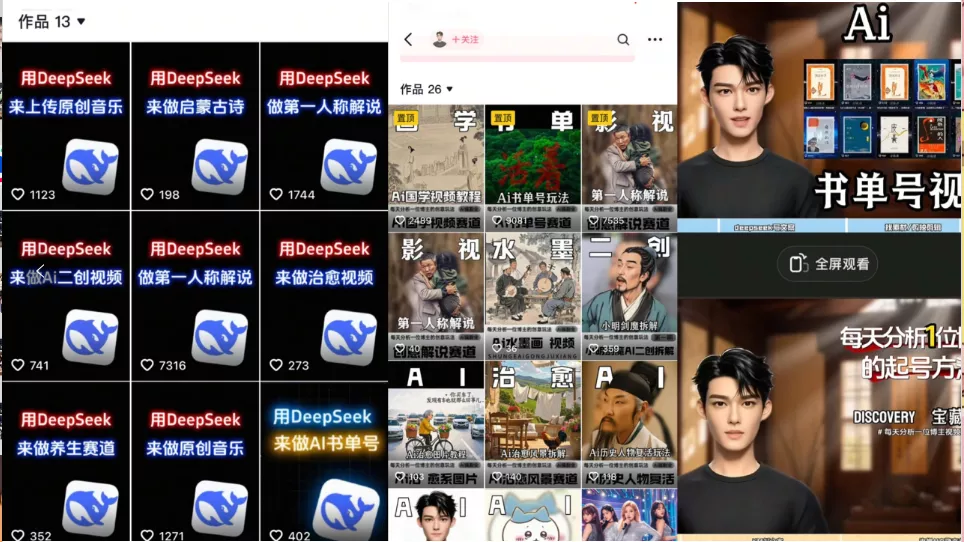Click the heart icon showing 1123 likes

click(18, 195)
